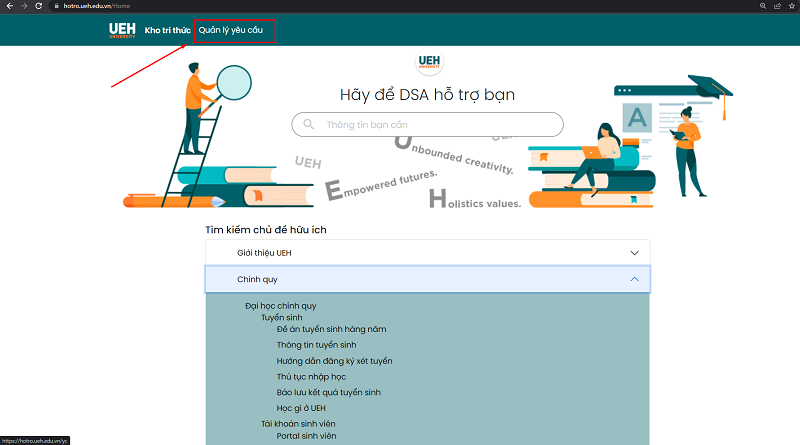Open Hướng dẫn đăng ký xét tuyển
Image resolution: width=800 pixels, height=445 pixels.
click(335, 361)
